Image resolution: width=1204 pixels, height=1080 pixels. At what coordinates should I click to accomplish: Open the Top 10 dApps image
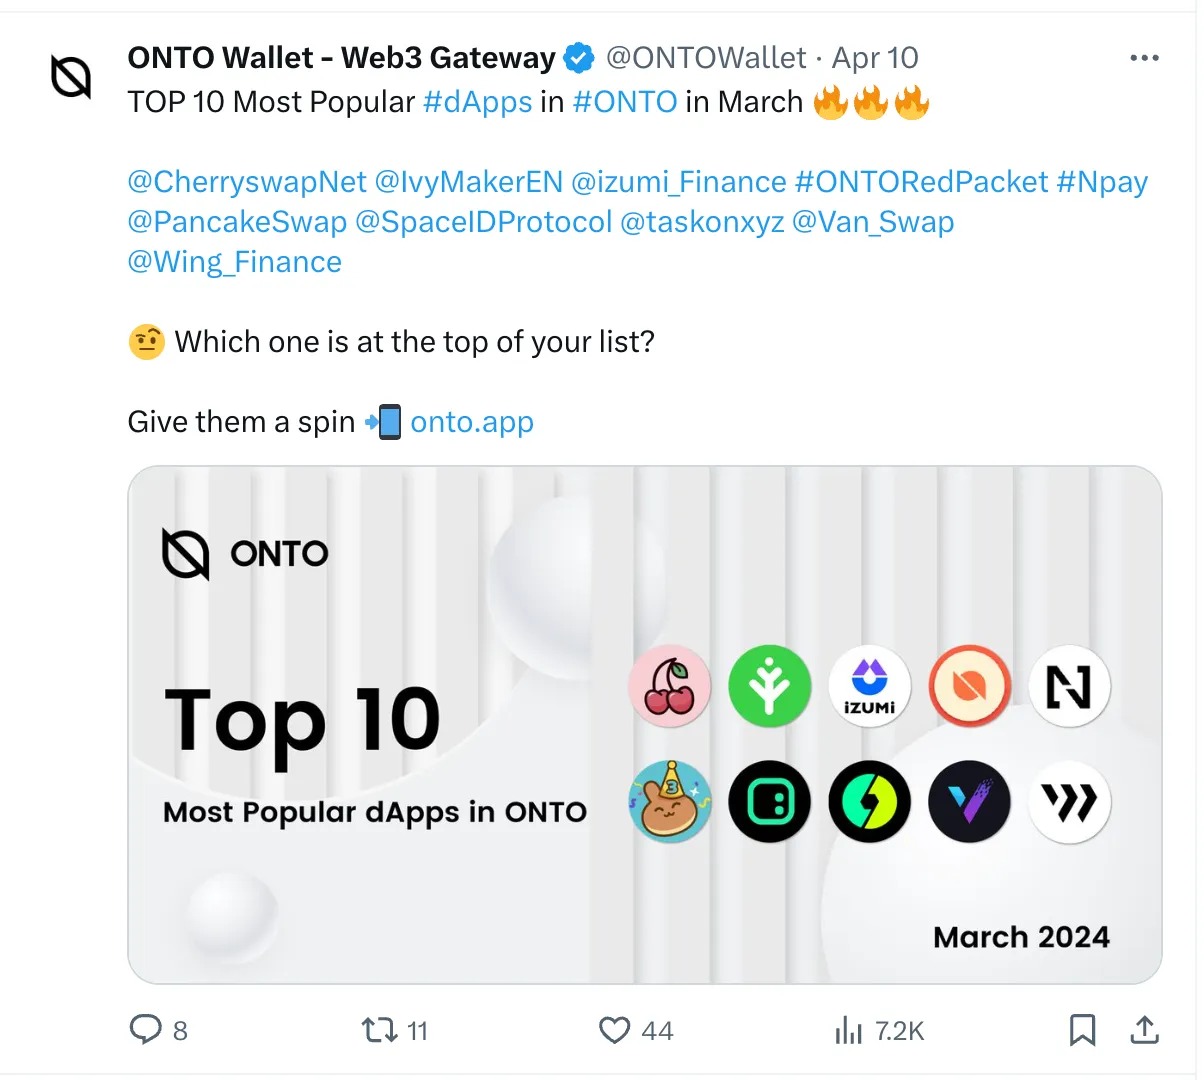click(644, 725)
